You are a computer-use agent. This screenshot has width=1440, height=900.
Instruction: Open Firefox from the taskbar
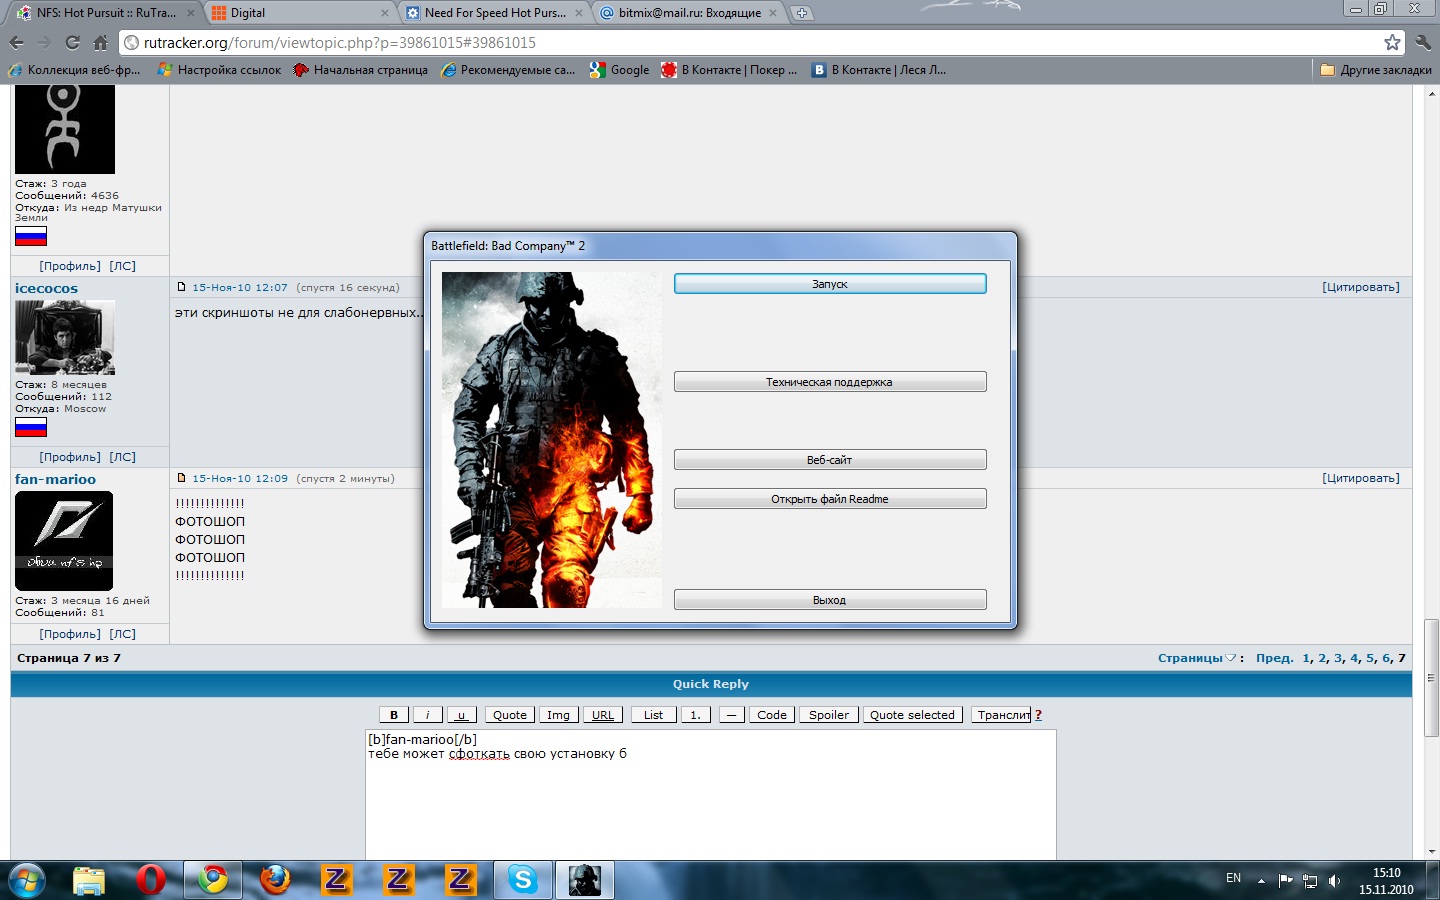(275, 880)
